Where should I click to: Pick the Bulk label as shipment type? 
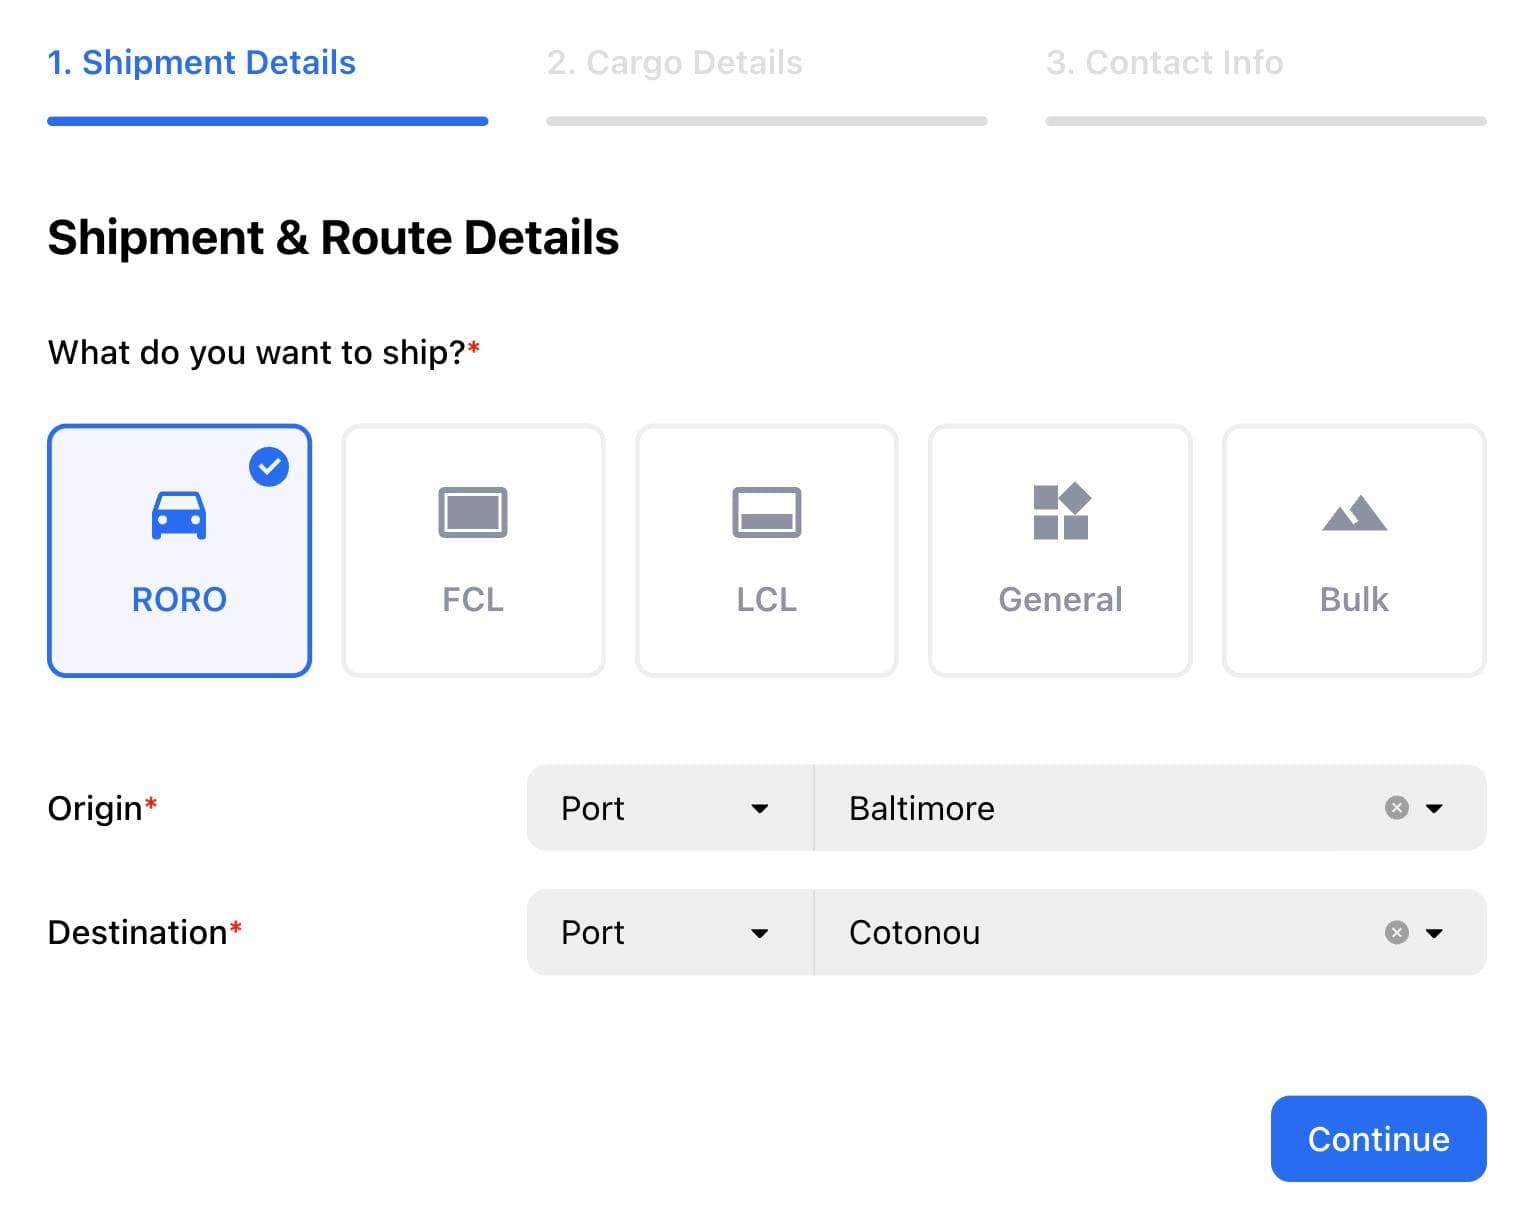pyautogui.click(x=1354, y=599)
